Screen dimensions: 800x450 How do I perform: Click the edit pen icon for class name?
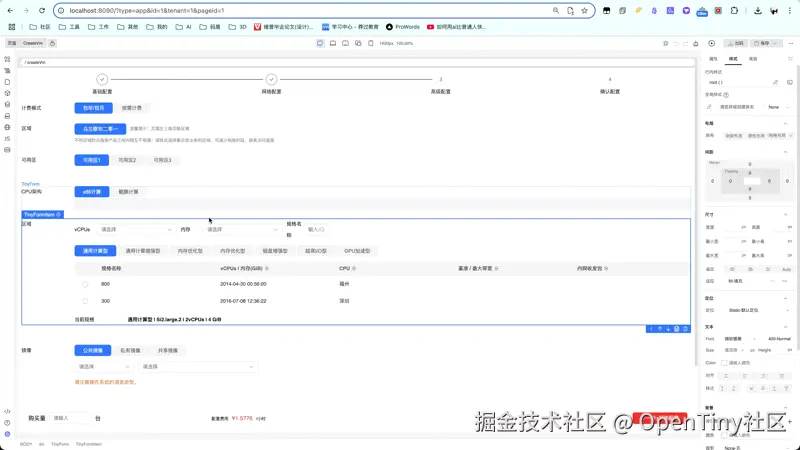[709, 107]
